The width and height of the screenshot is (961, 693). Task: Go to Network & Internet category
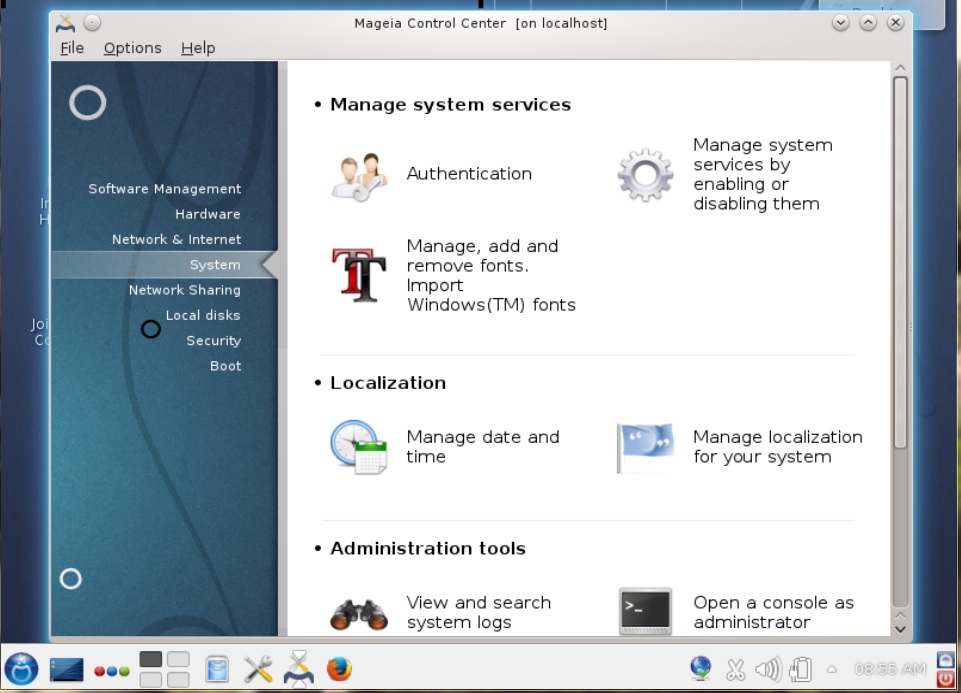point(177,239)
